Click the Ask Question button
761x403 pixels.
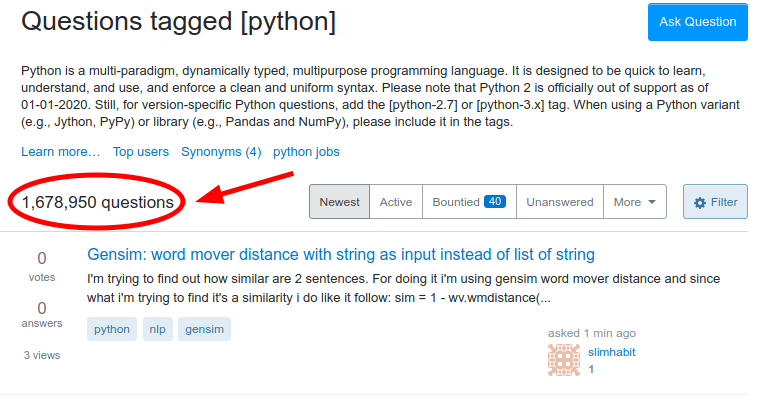pyautogui.click(x=697, y=22)
